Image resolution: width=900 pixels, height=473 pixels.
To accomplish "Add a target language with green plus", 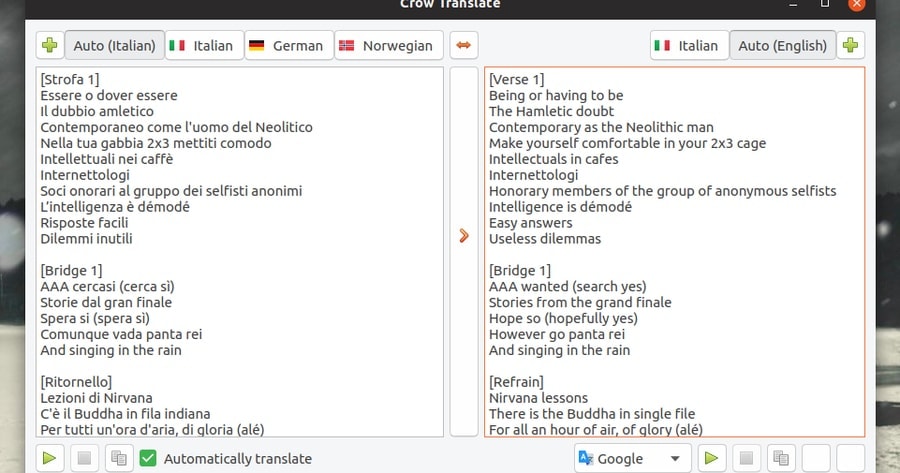I will pyautogui.click(x=851, y=45).
